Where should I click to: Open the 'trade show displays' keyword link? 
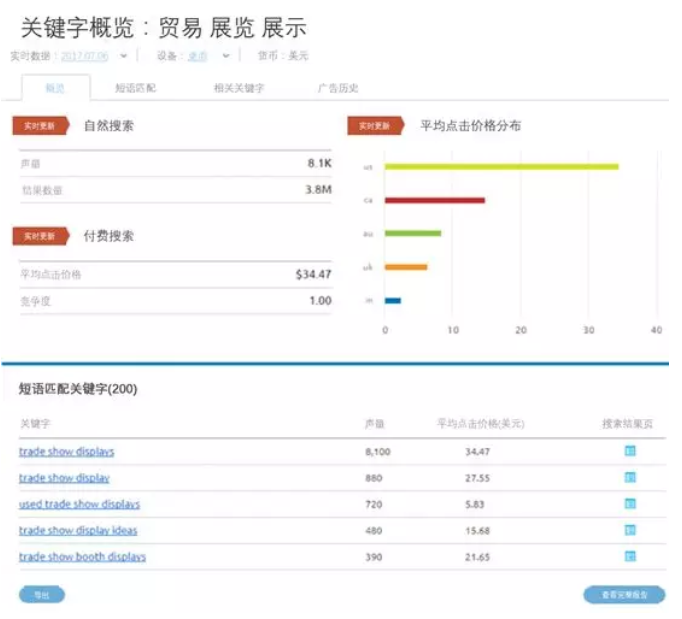click(x=66, y=452)
